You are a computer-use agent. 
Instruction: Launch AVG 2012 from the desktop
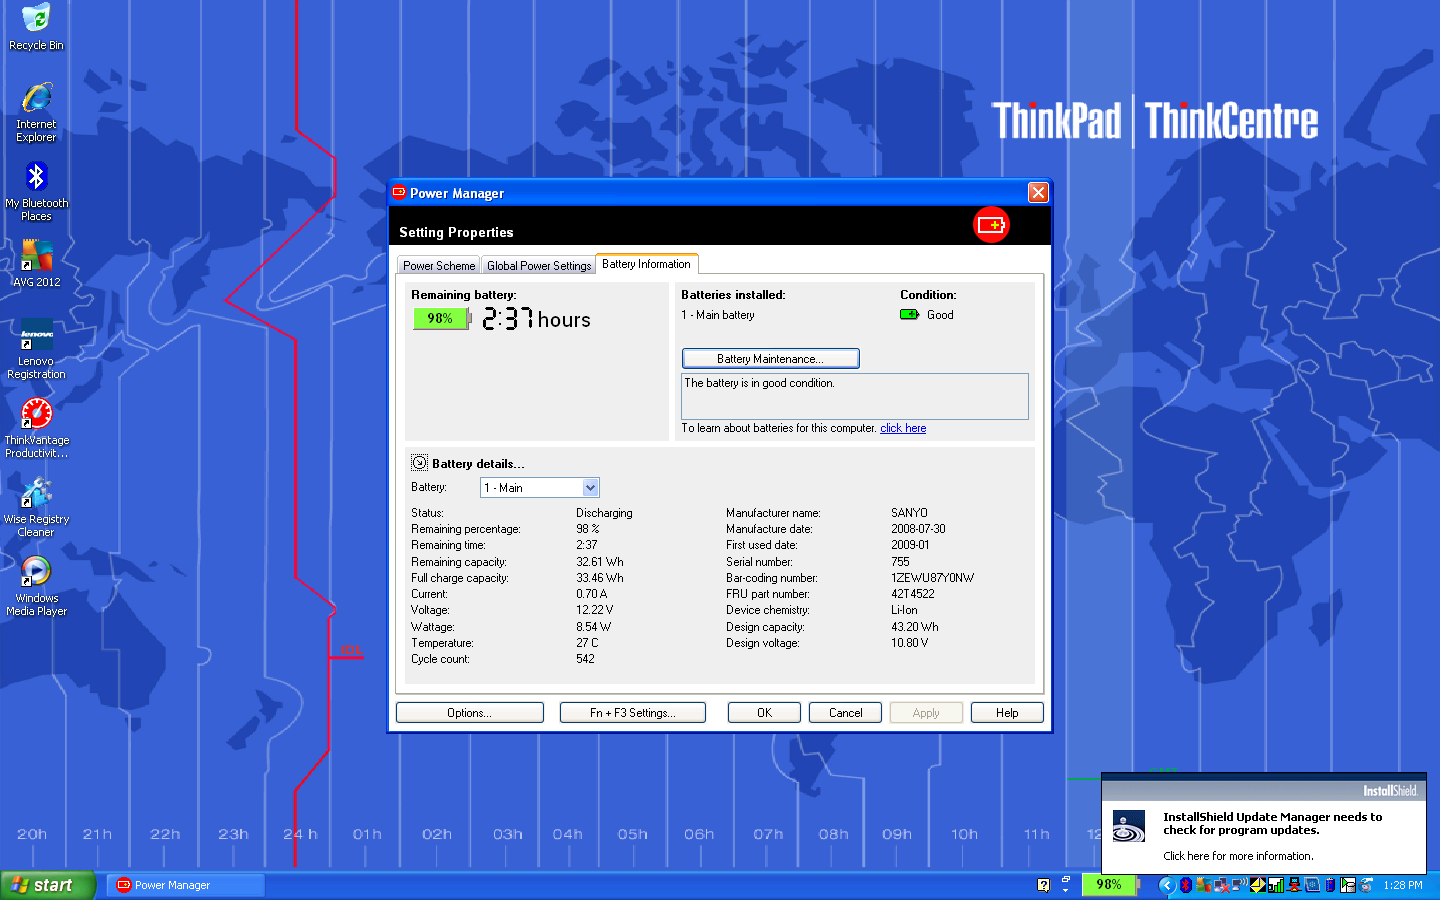[36, 264]
